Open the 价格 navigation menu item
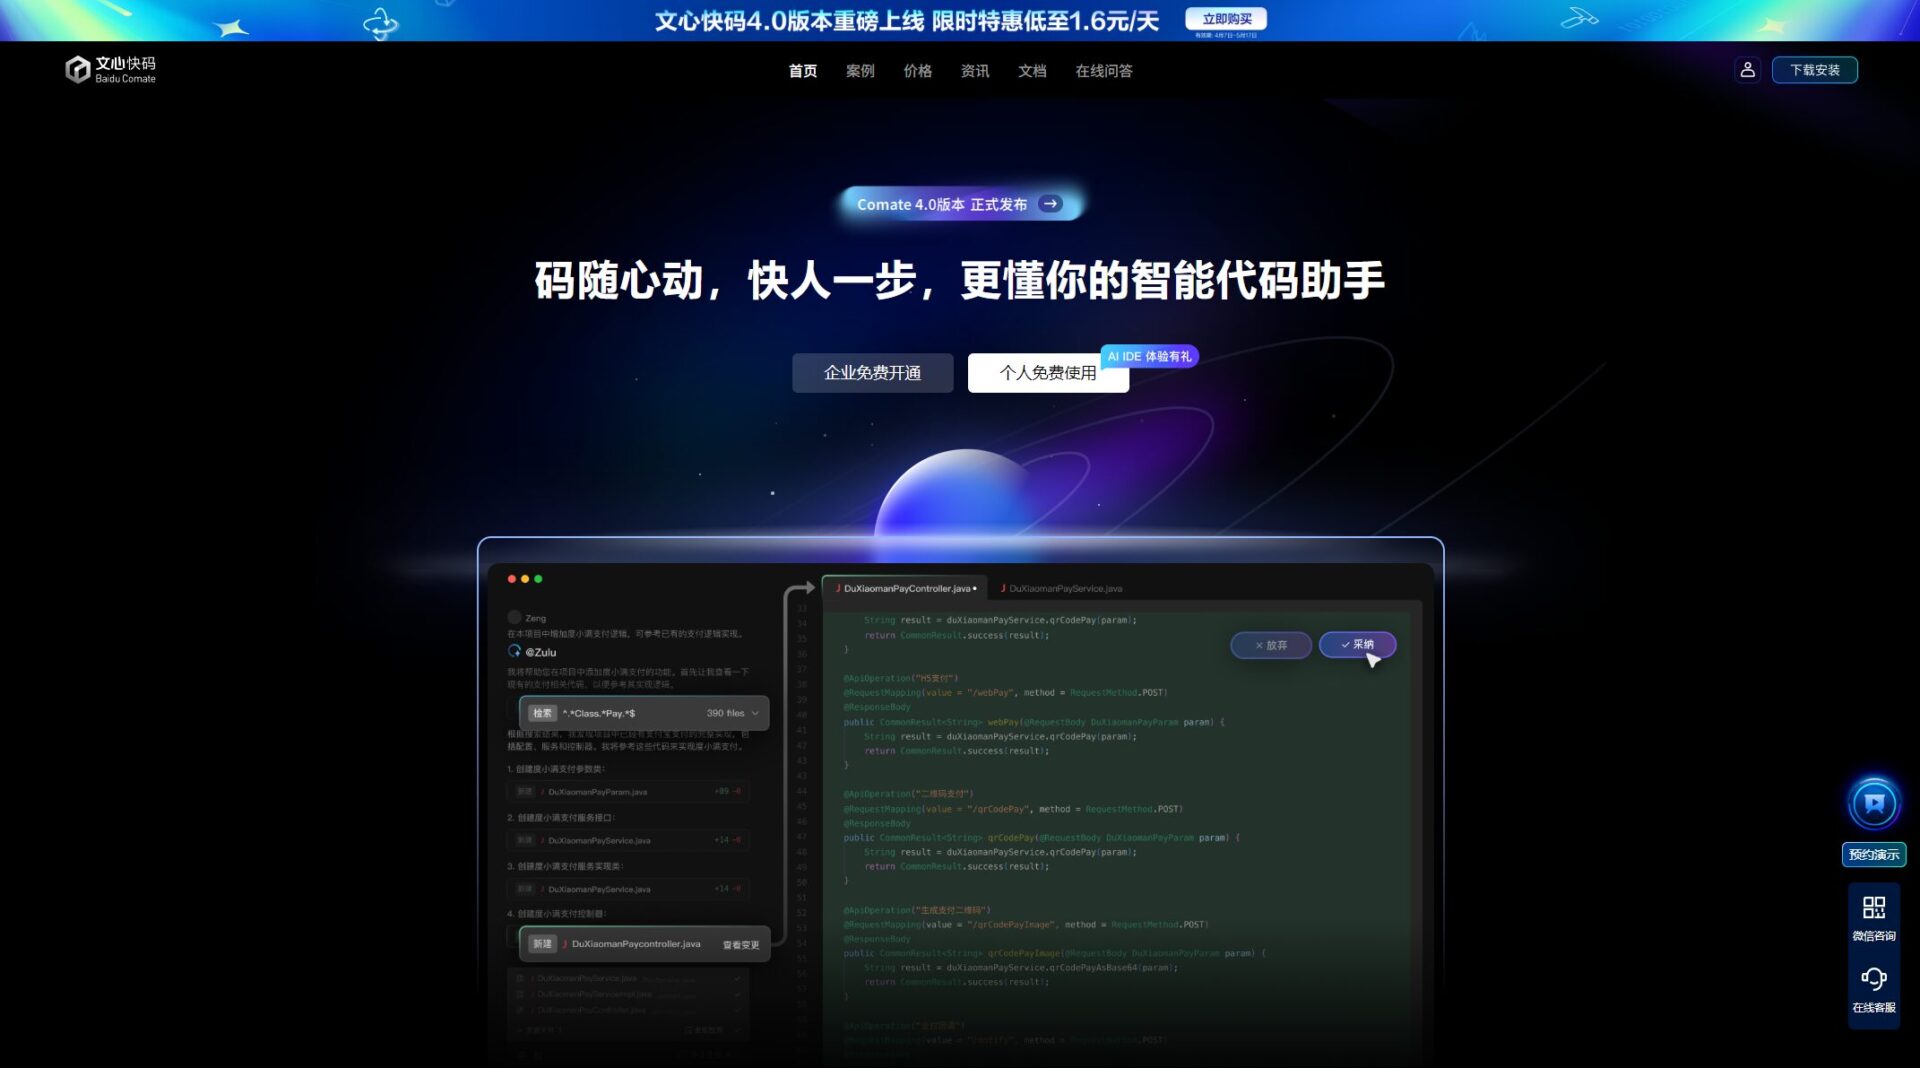This screenshot has height=1068, width=1920. tap(919, 71)
